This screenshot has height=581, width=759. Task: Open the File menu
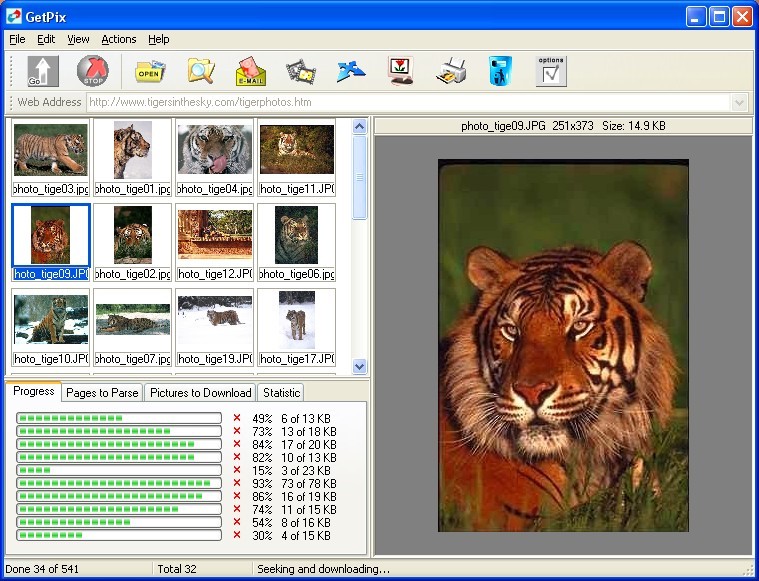pyautogui.click(x=17, y=39)
